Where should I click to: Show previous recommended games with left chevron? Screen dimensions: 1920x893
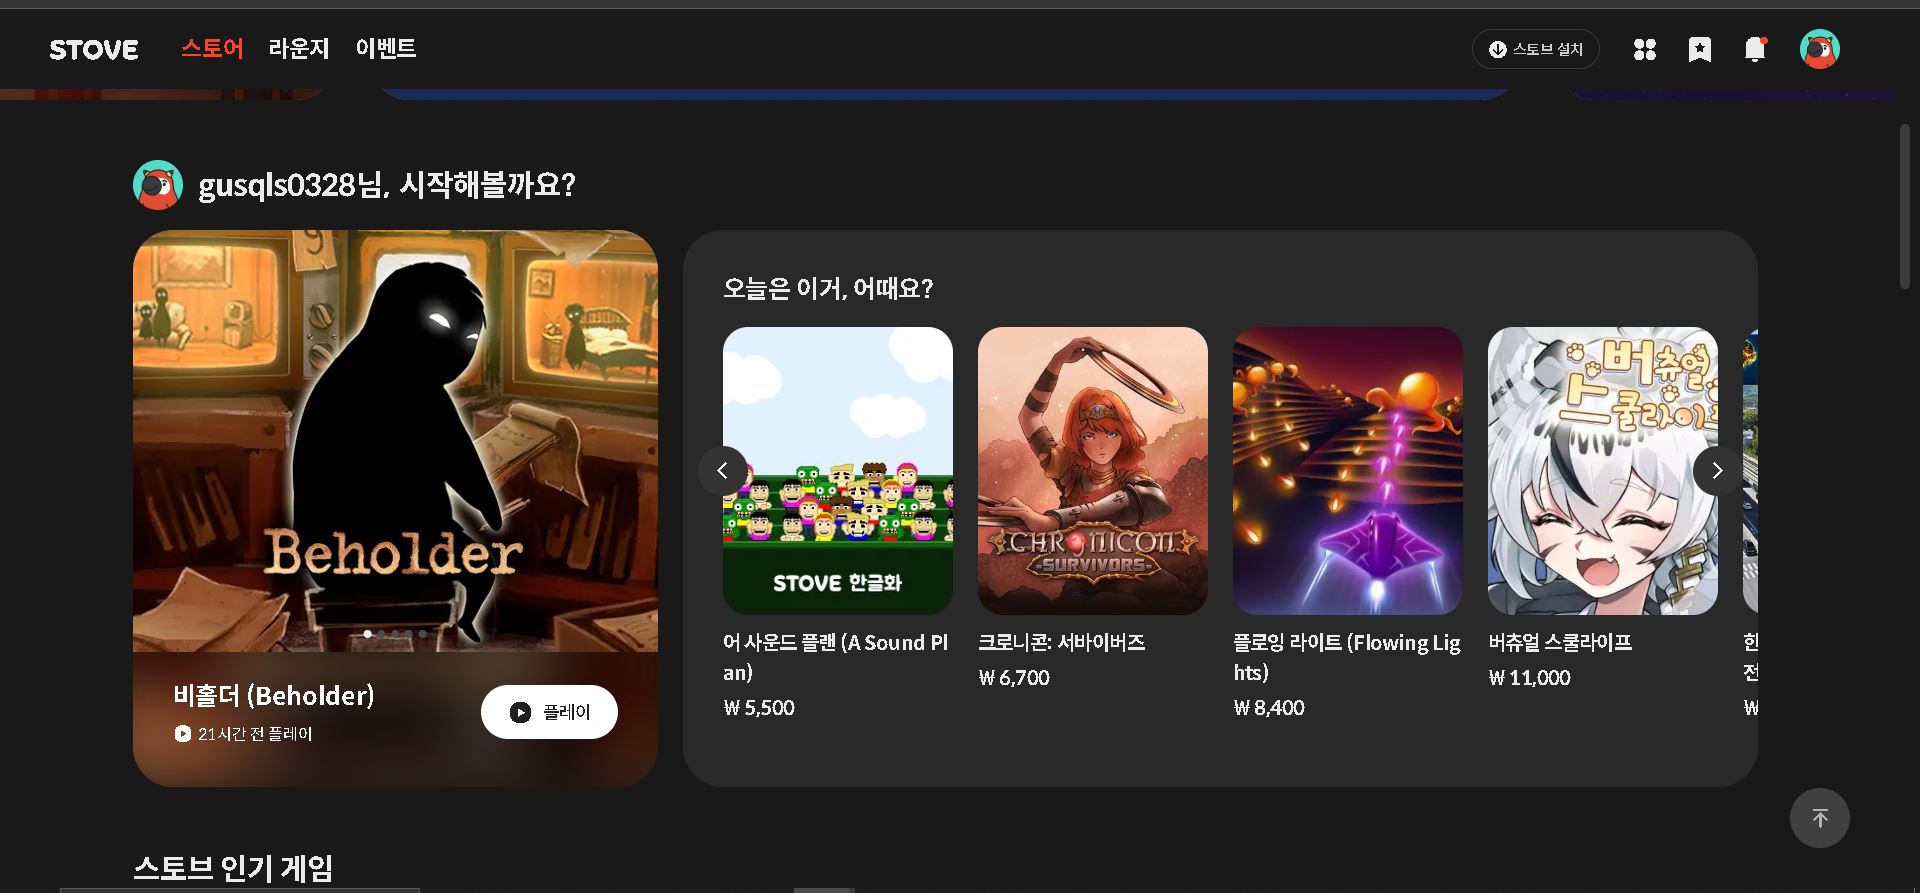(x=723, y=470)
